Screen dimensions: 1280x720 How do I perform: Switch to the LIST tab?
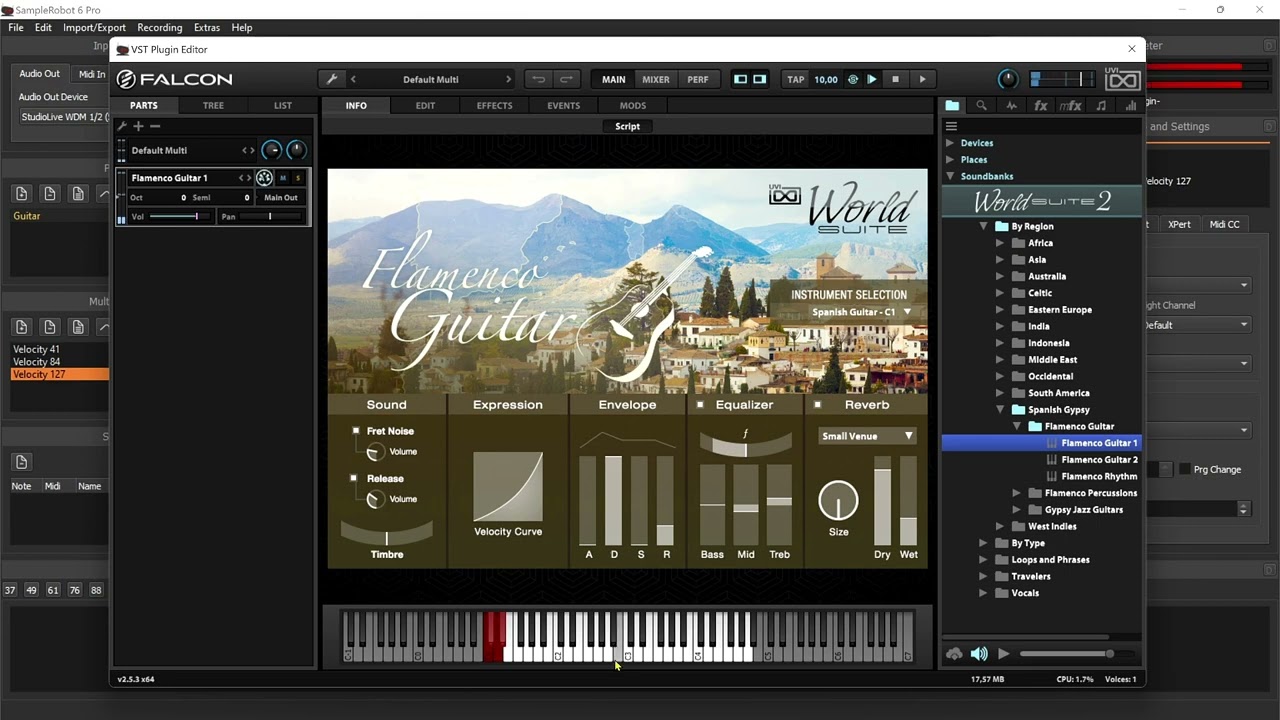pos(283,105)
